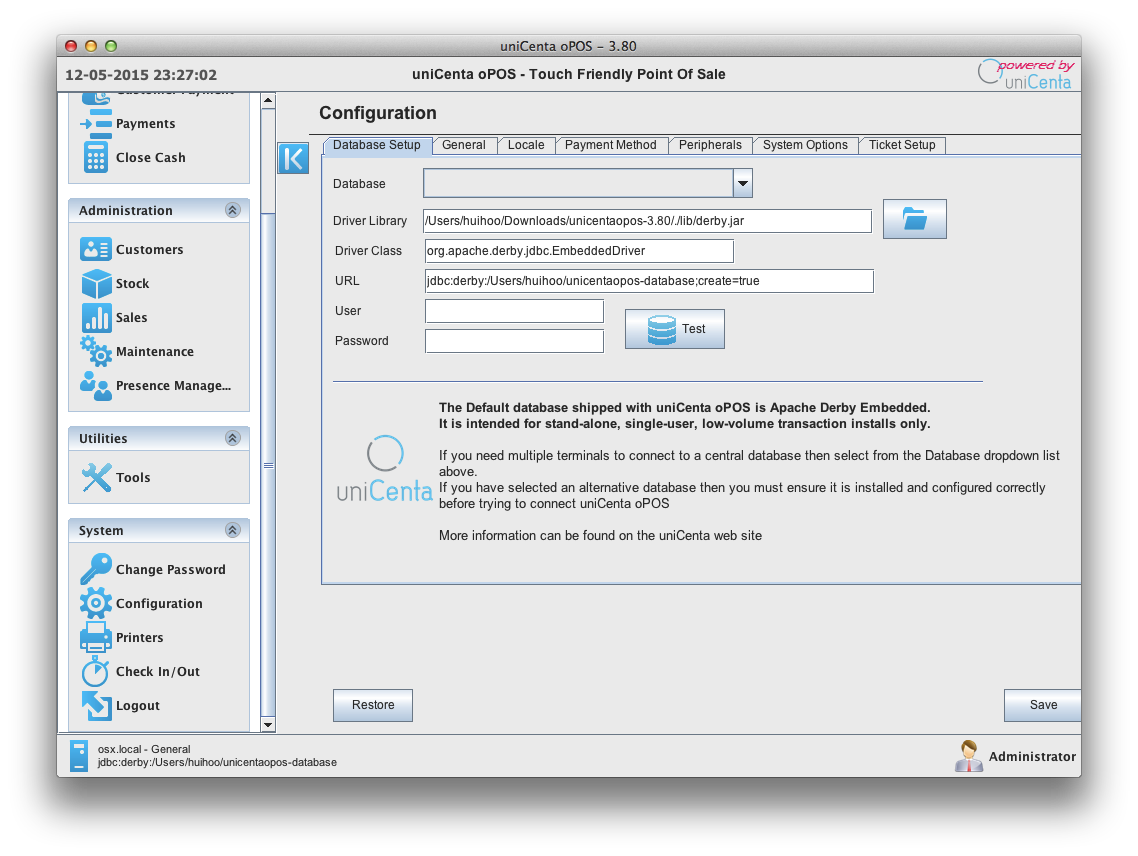Open Maintenance gears icon
Screen dimensions: 1138x856
pyautogui.click(x=96, y=352)
